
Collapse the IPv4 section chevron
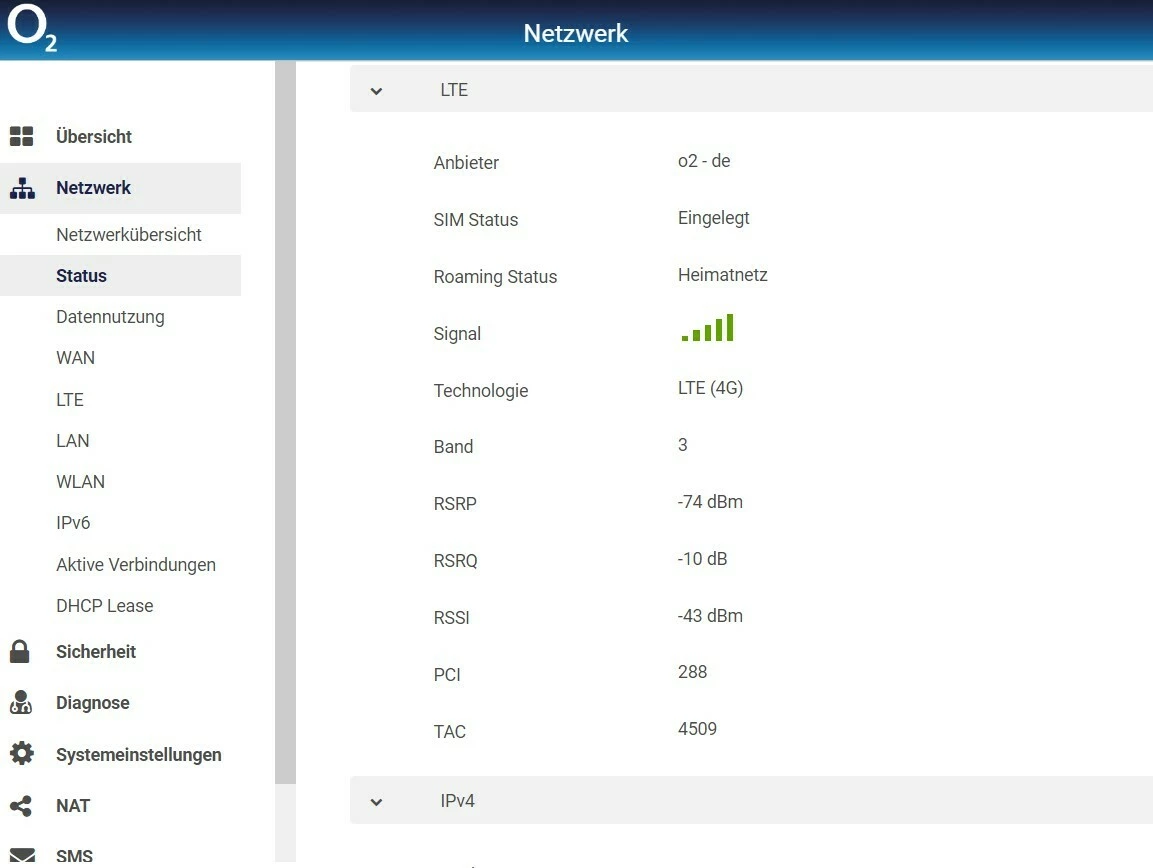pos(376,802)
